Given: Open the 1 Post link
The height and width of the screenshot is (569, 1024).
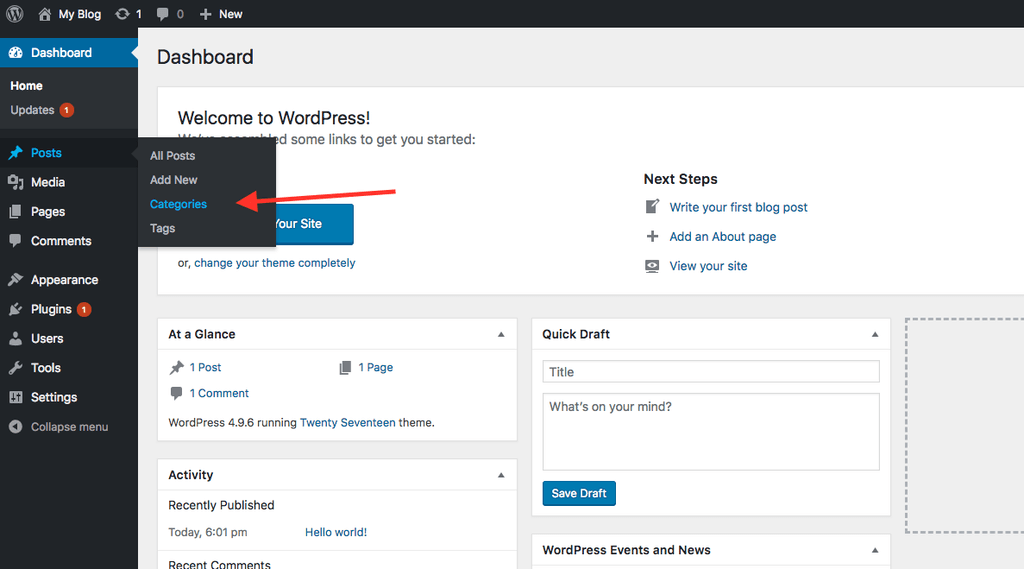Looking at the screenshot, I should (x=205, y=368).
